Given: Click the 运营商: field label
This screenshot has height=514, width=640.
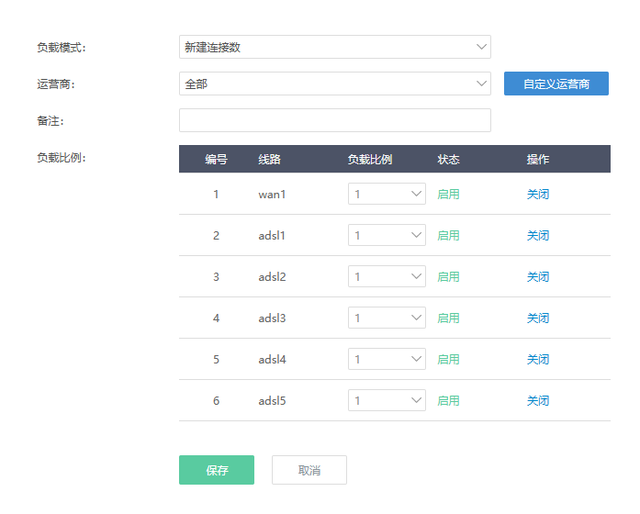Looking at the screenshot, I should click(x=56, y=84).
